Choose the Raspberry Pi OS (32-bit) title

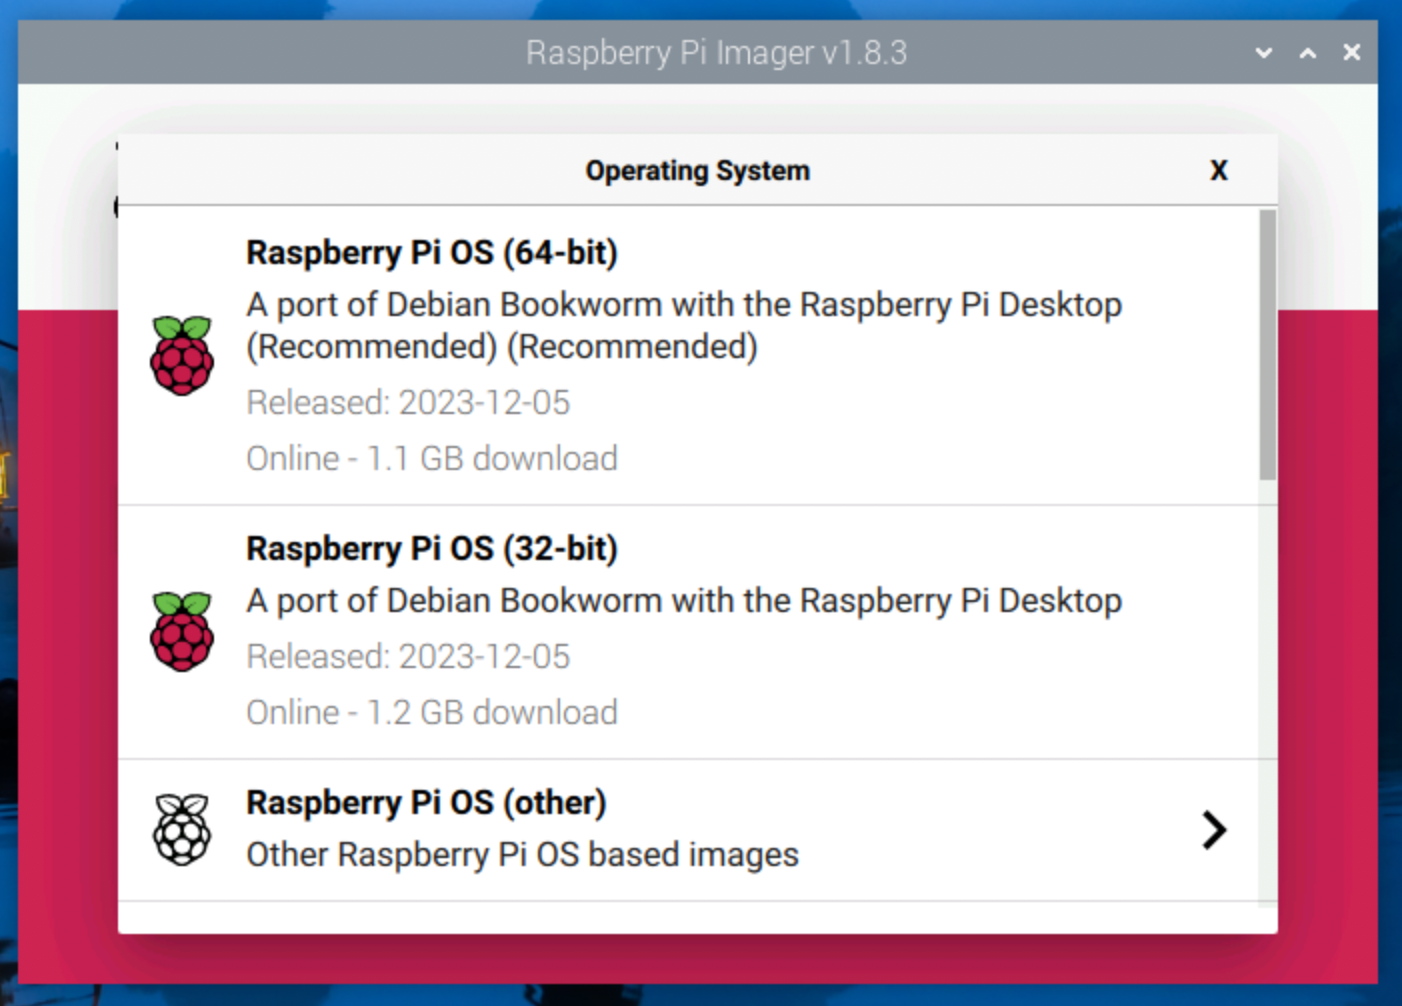[432, 549]
